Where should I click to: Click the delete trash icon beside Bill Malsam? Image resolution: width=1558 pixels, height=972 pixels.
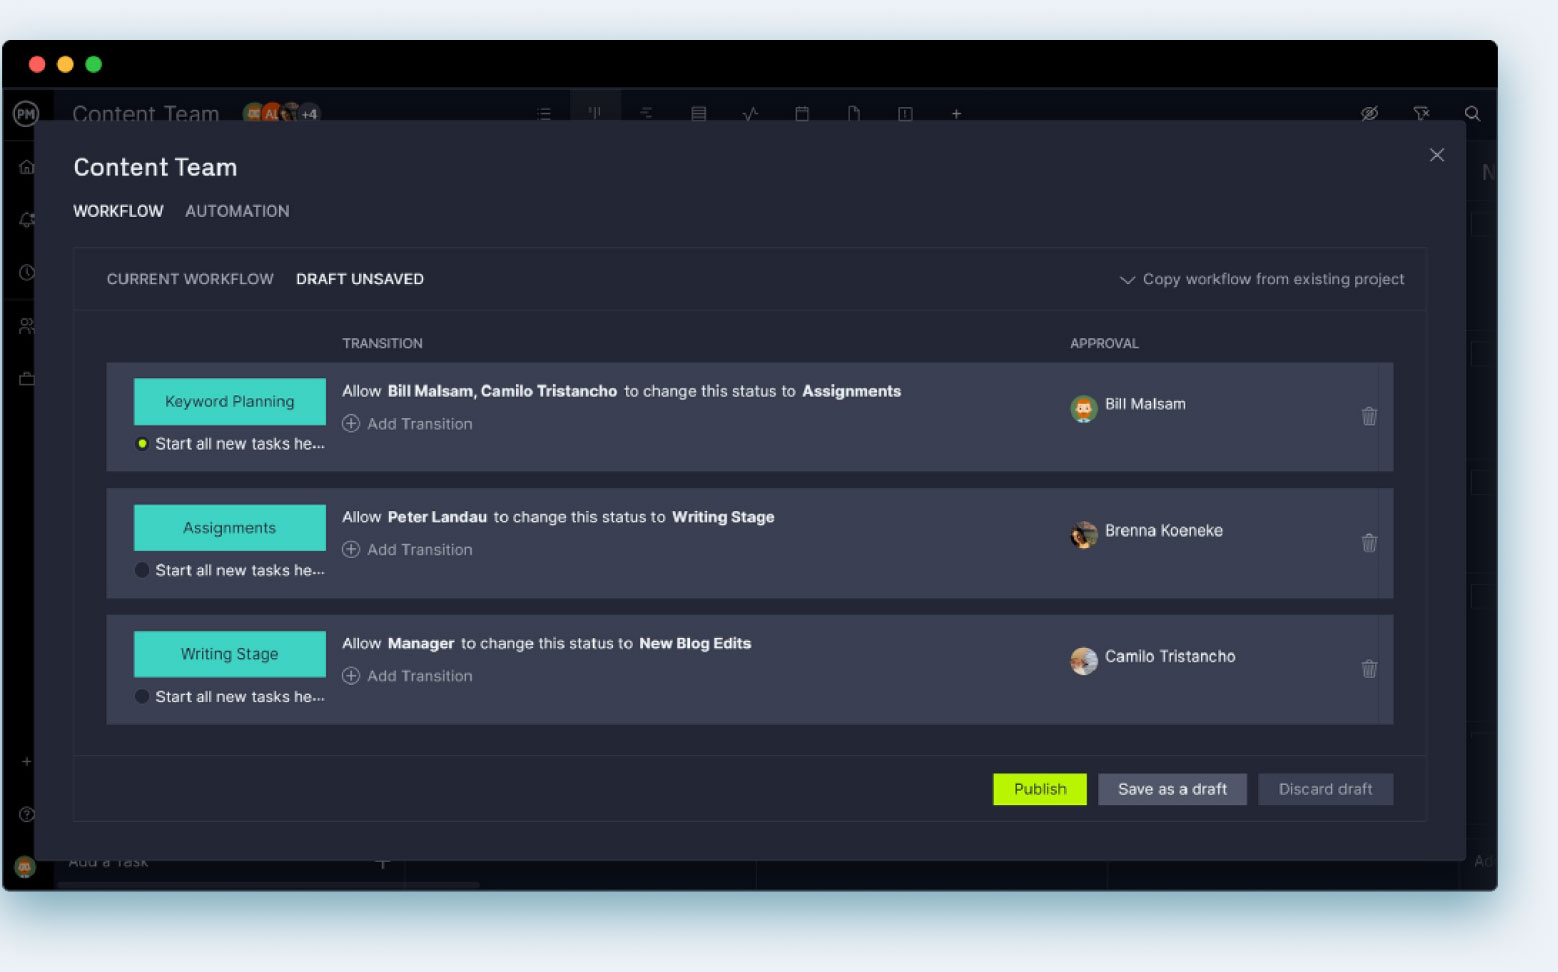1369,417
